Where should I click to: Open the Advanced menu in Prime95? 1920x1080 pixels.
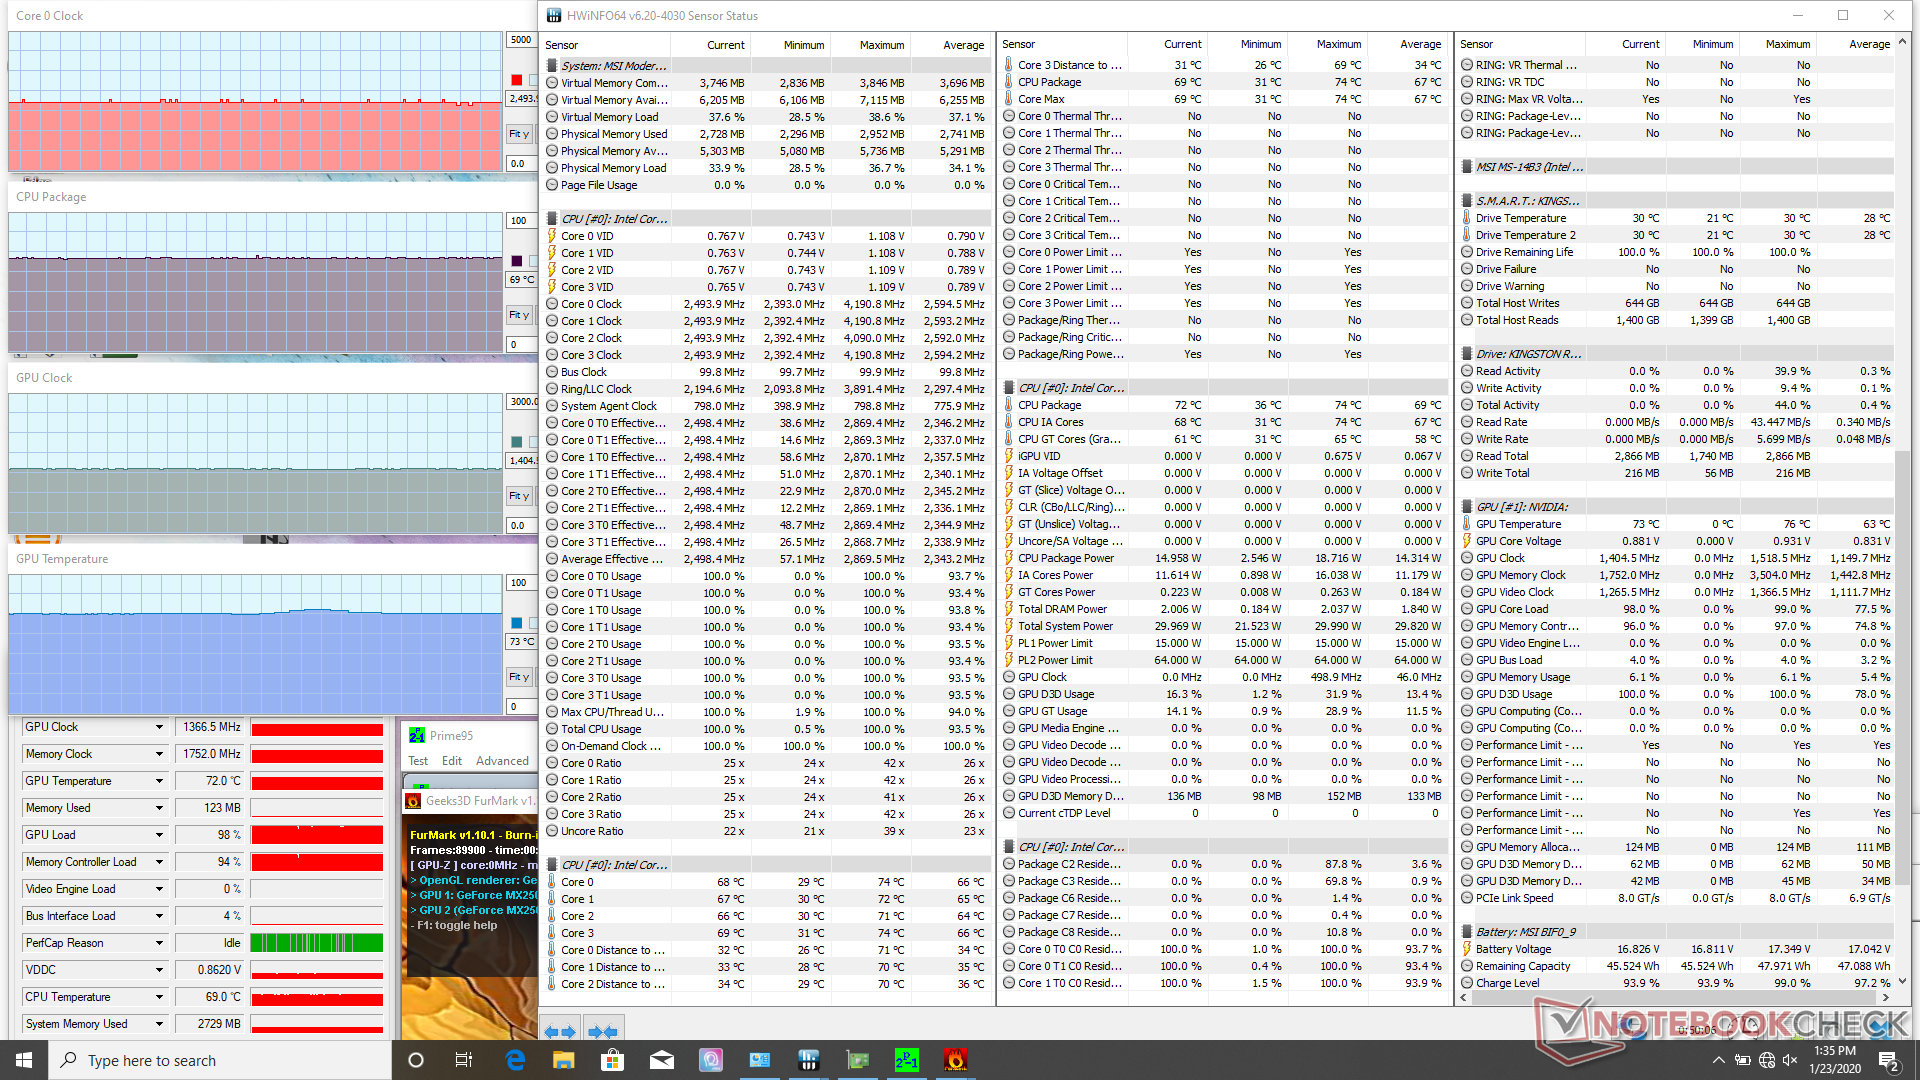(x=502, y=761)
